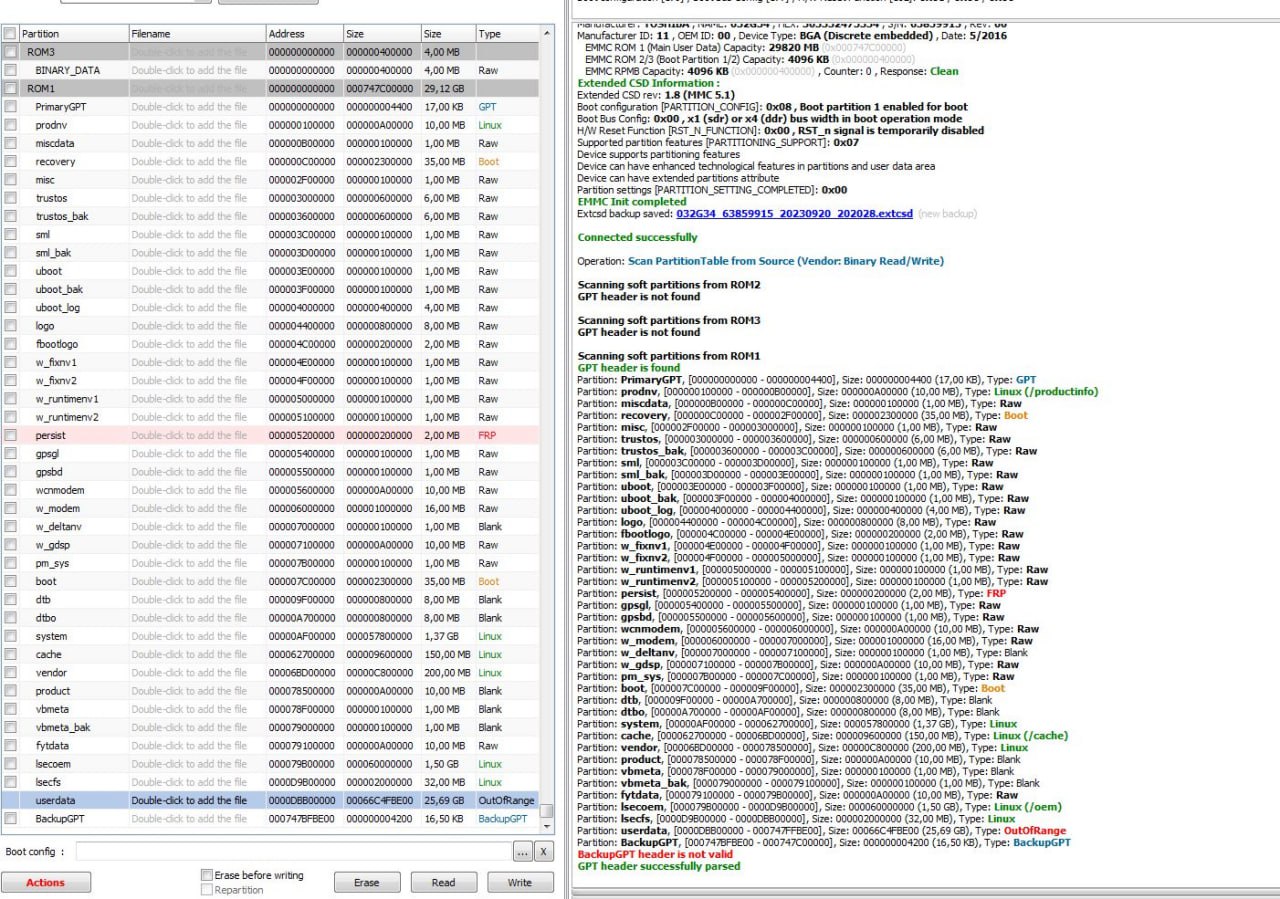Viewport: 1280px width, 899px height.
Task: Select the fytdata partition name
Action: click(x=52, y=745)
